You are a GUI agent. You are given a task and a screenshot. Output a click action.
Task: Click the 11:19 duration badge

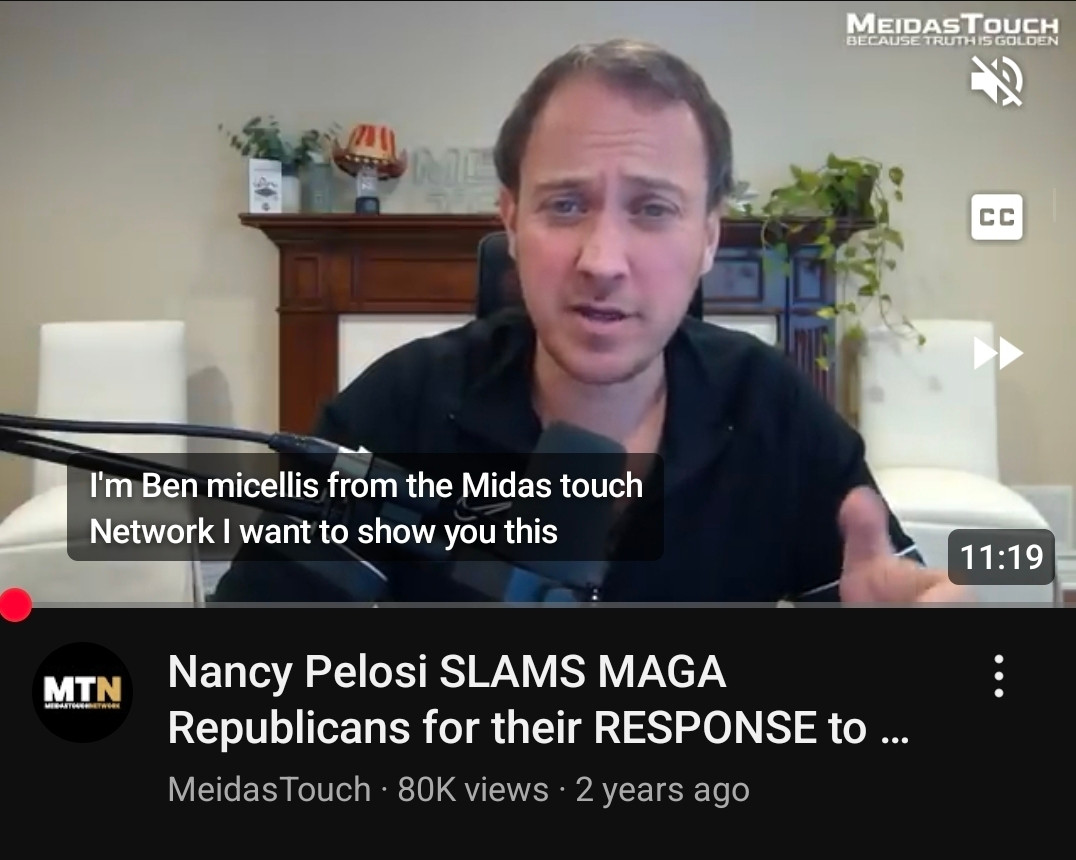[1001, 557]
